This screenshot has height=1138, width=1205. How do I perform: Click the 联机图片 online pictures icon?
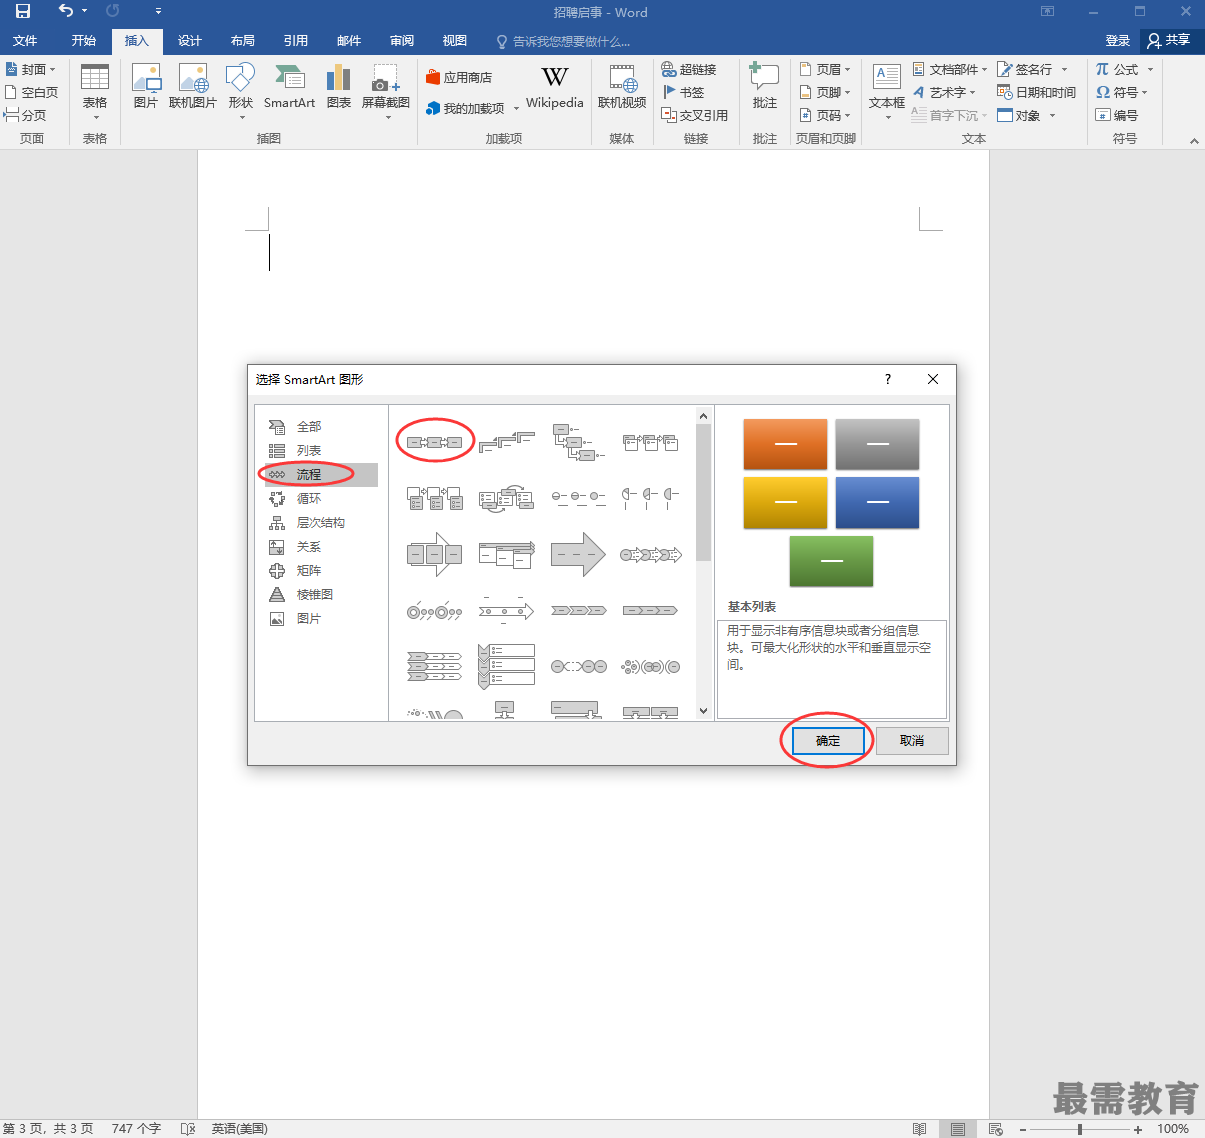point(193,87)
